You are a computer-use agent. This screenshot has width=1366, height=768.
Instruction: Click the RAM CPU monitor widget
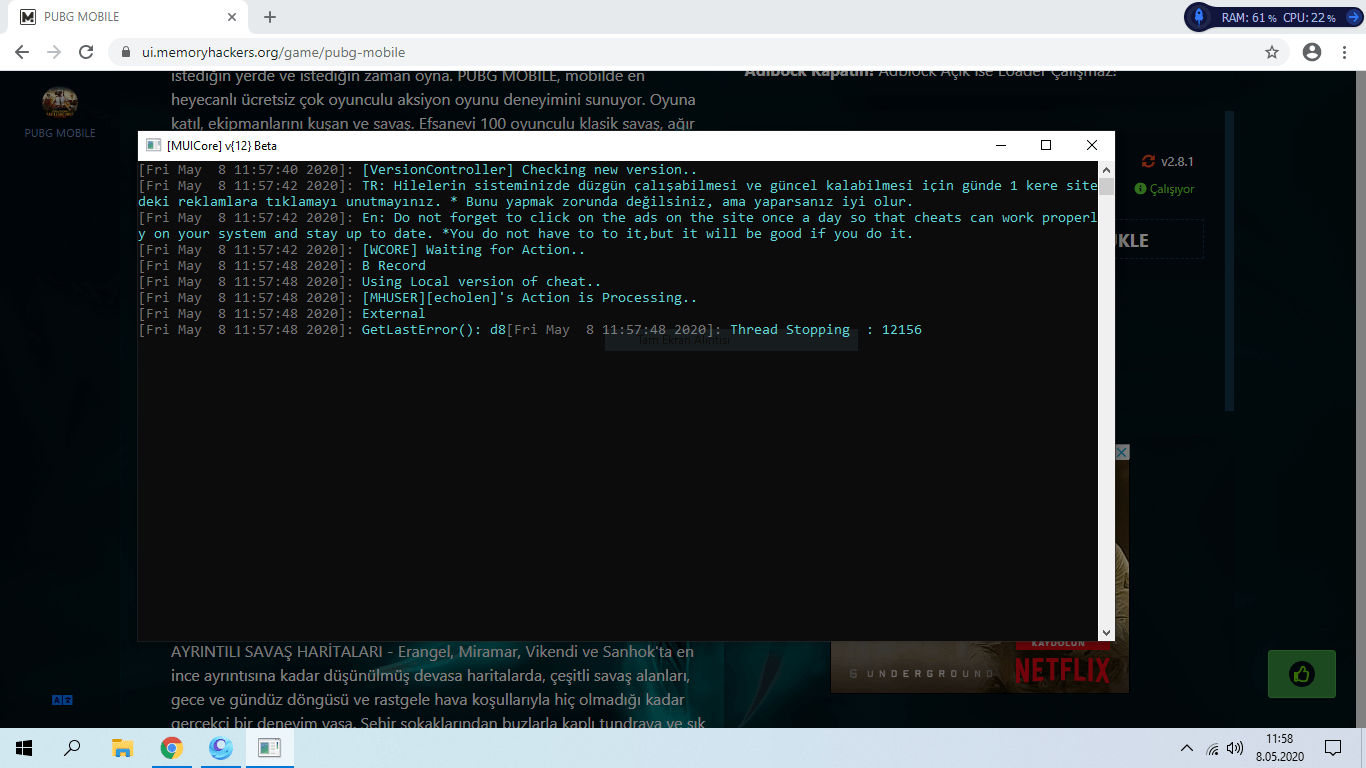pos(1274,17)
